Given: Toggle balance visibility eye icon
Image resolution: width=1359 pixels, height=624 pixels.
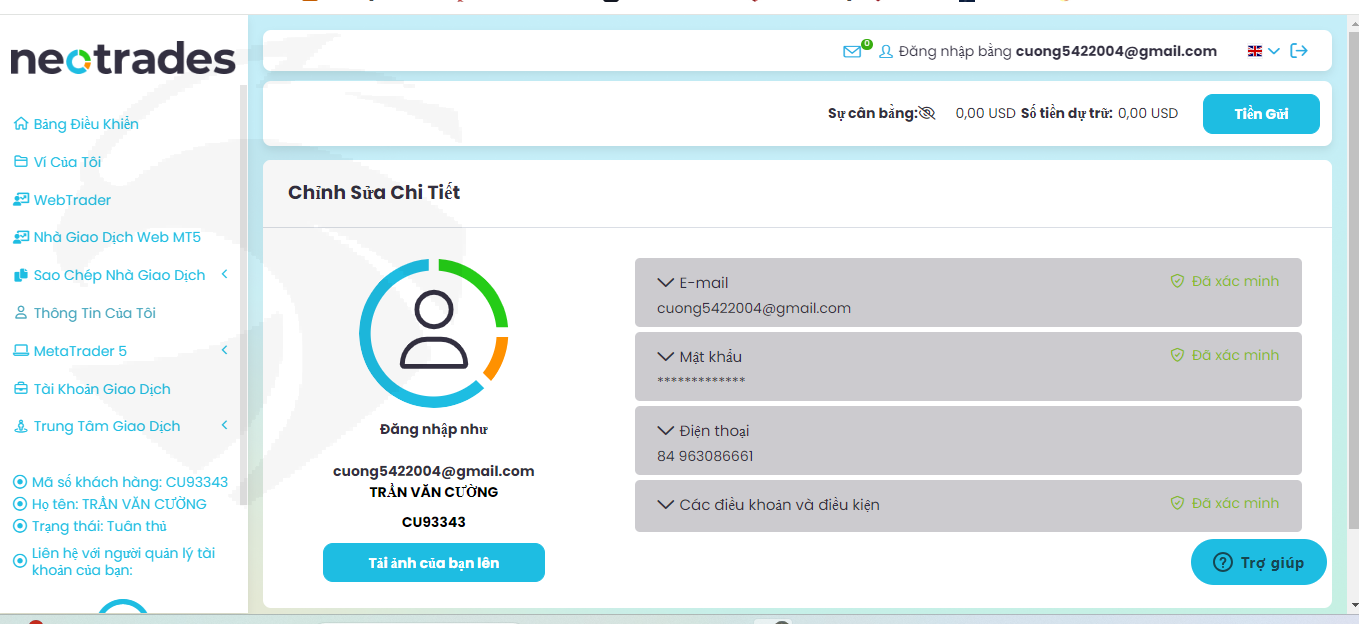Looking at the screenshot, I should (927, 113).
